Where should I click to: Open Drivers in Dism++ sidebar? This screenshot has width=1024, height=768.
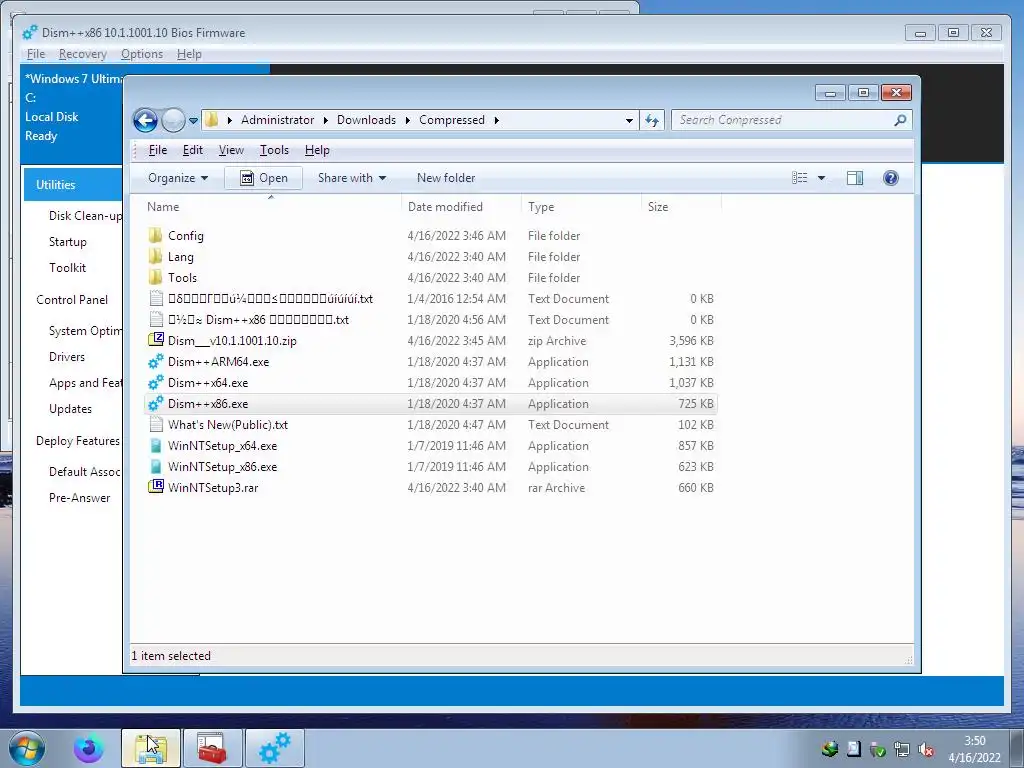coord(67,357)
